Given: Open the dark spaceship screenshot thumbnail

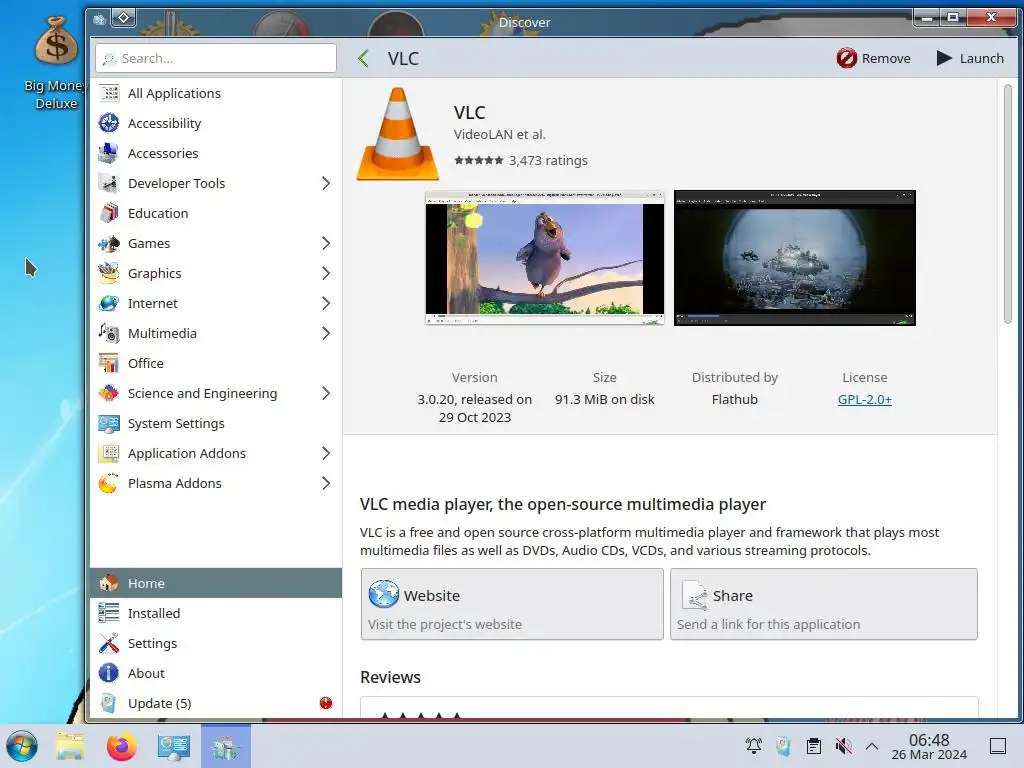Looking at the screenshot, I should (795, 258).
